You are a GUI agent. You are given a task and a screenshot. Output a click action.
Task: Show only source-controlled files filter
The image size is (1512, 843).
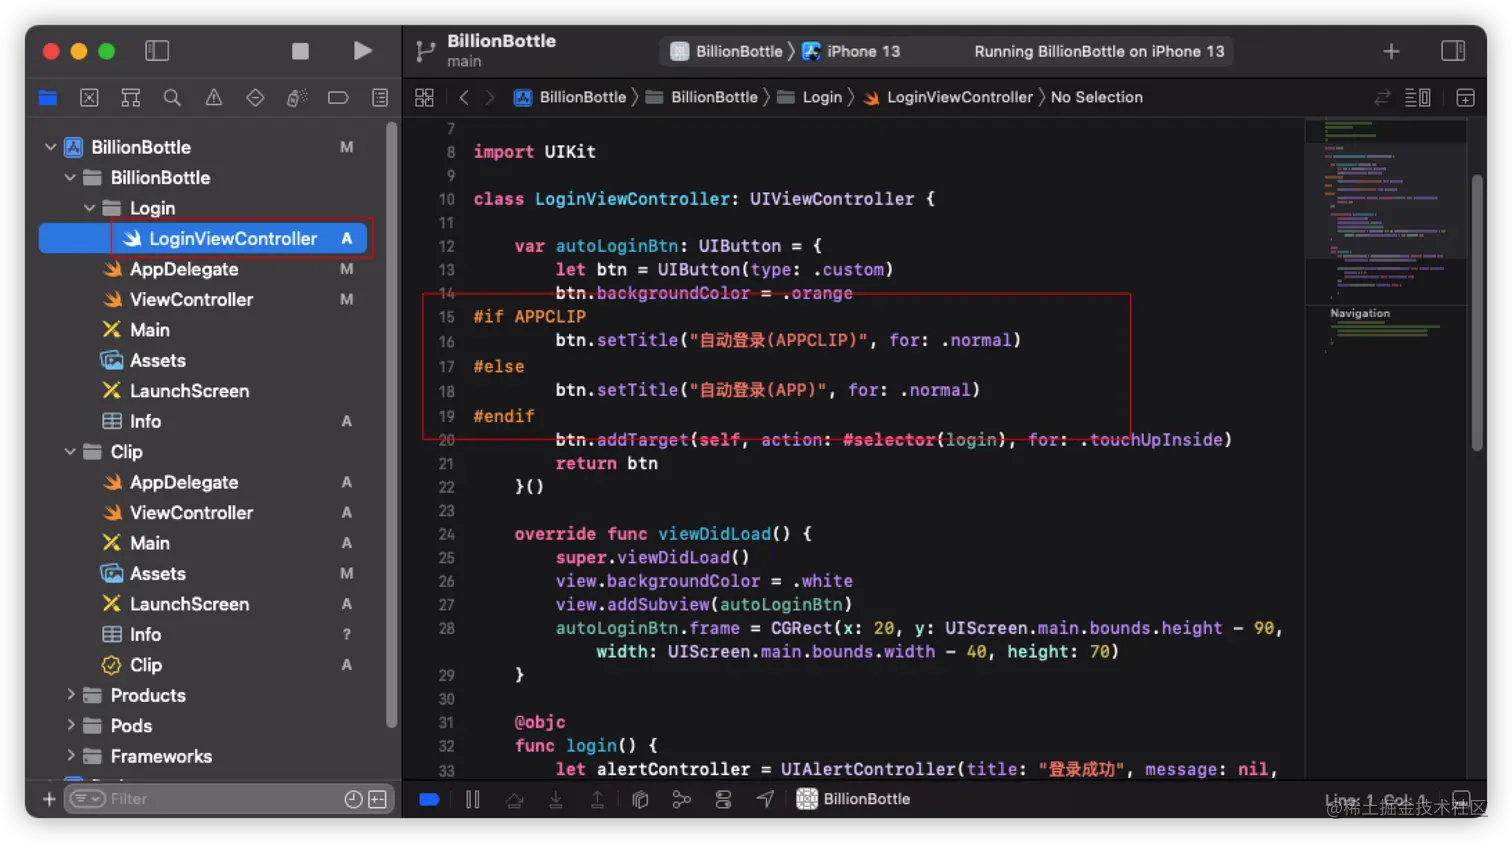tap(377, 799)
